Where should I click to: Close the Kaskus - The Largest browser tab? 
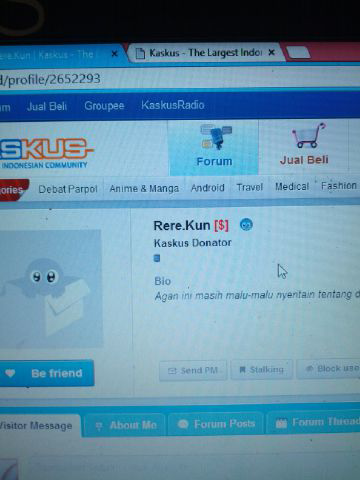(x=272, y=52)
